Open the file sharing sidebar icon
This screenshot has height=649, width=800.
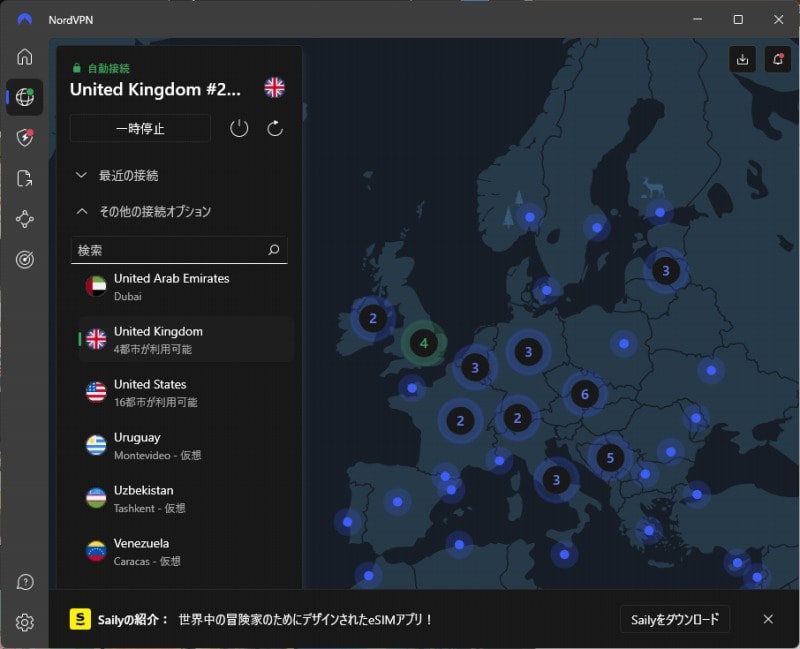pyautogui.click(x=24, y=178)
